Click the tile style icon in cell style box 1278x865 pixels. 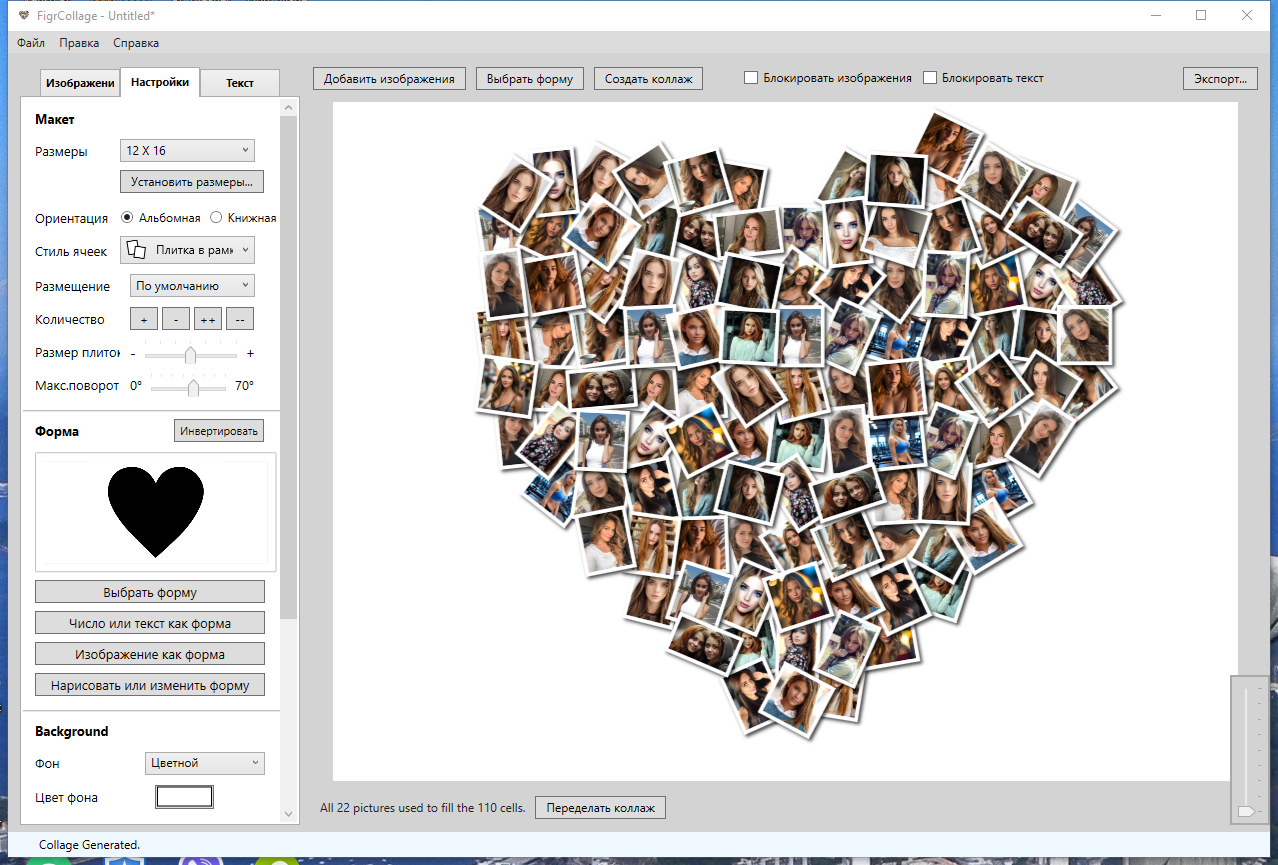point(136,251)
